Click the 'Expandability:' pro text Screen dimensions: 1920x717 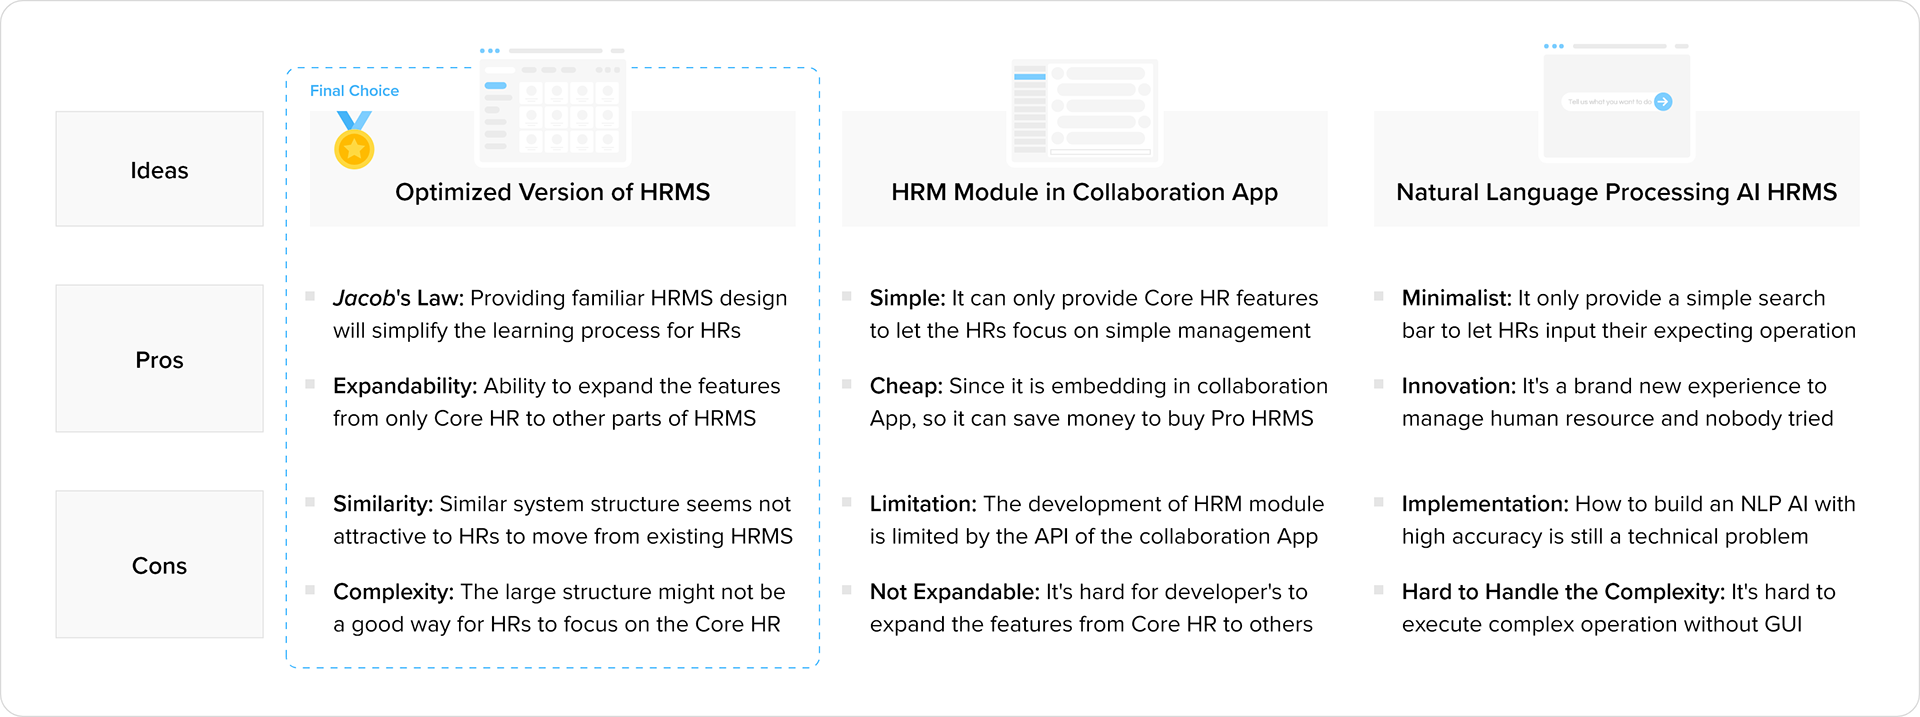click(x=405, y=387)
